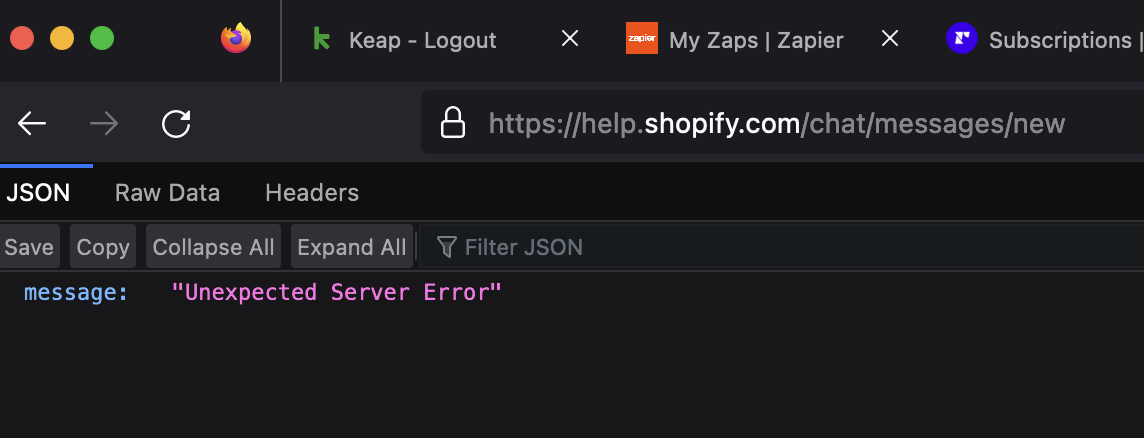
Task: Select the JSON viewer tab
Action: (38, 193)
